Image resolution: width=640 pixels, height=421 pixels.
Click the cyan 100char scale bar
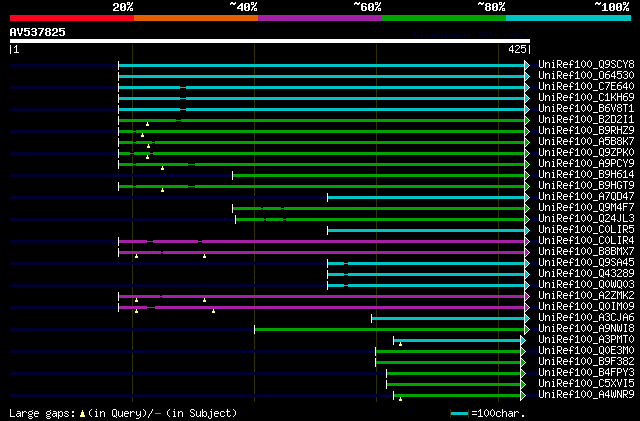(459, 414)
